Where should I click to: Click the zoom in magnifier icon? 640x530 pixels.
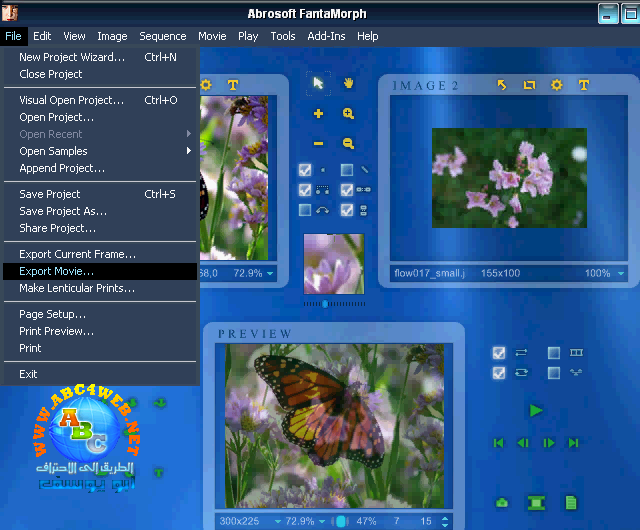[x=348, y=114]
